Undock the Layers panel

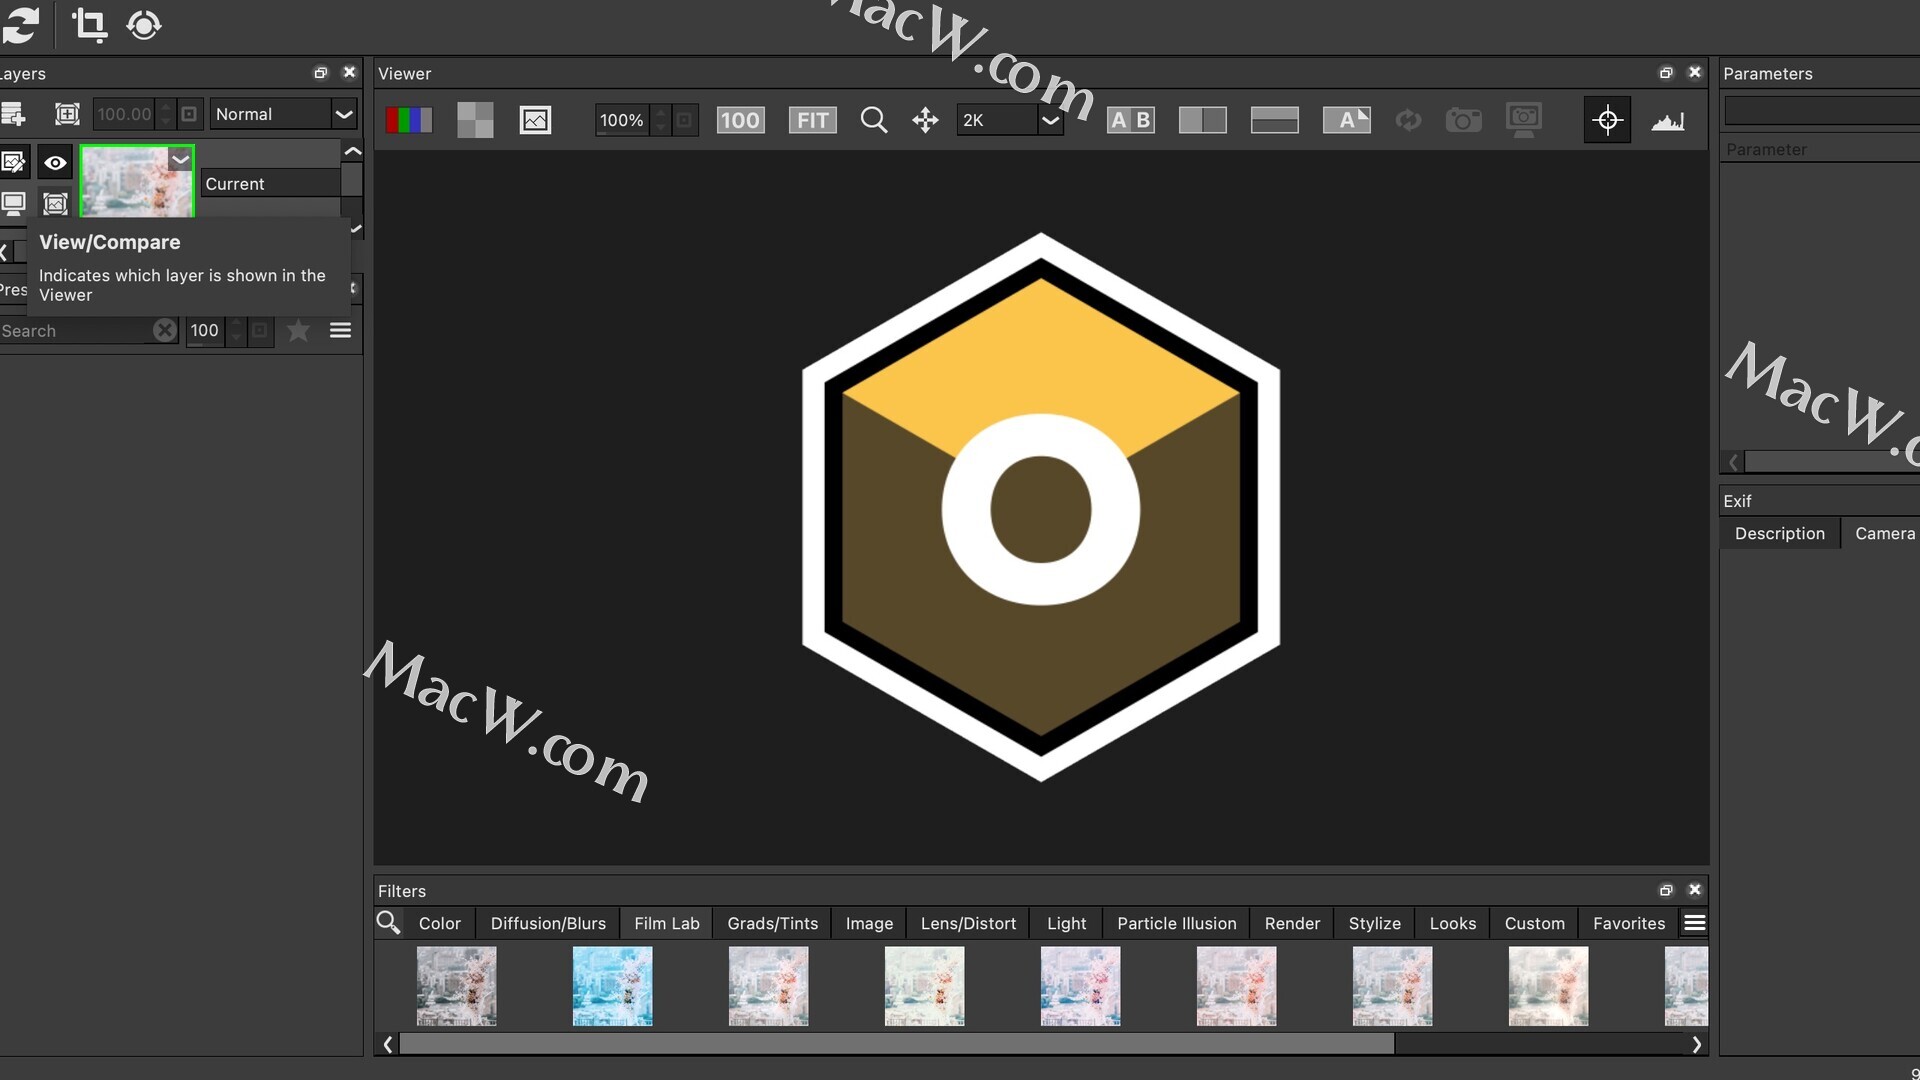click(x=321, y=73)
